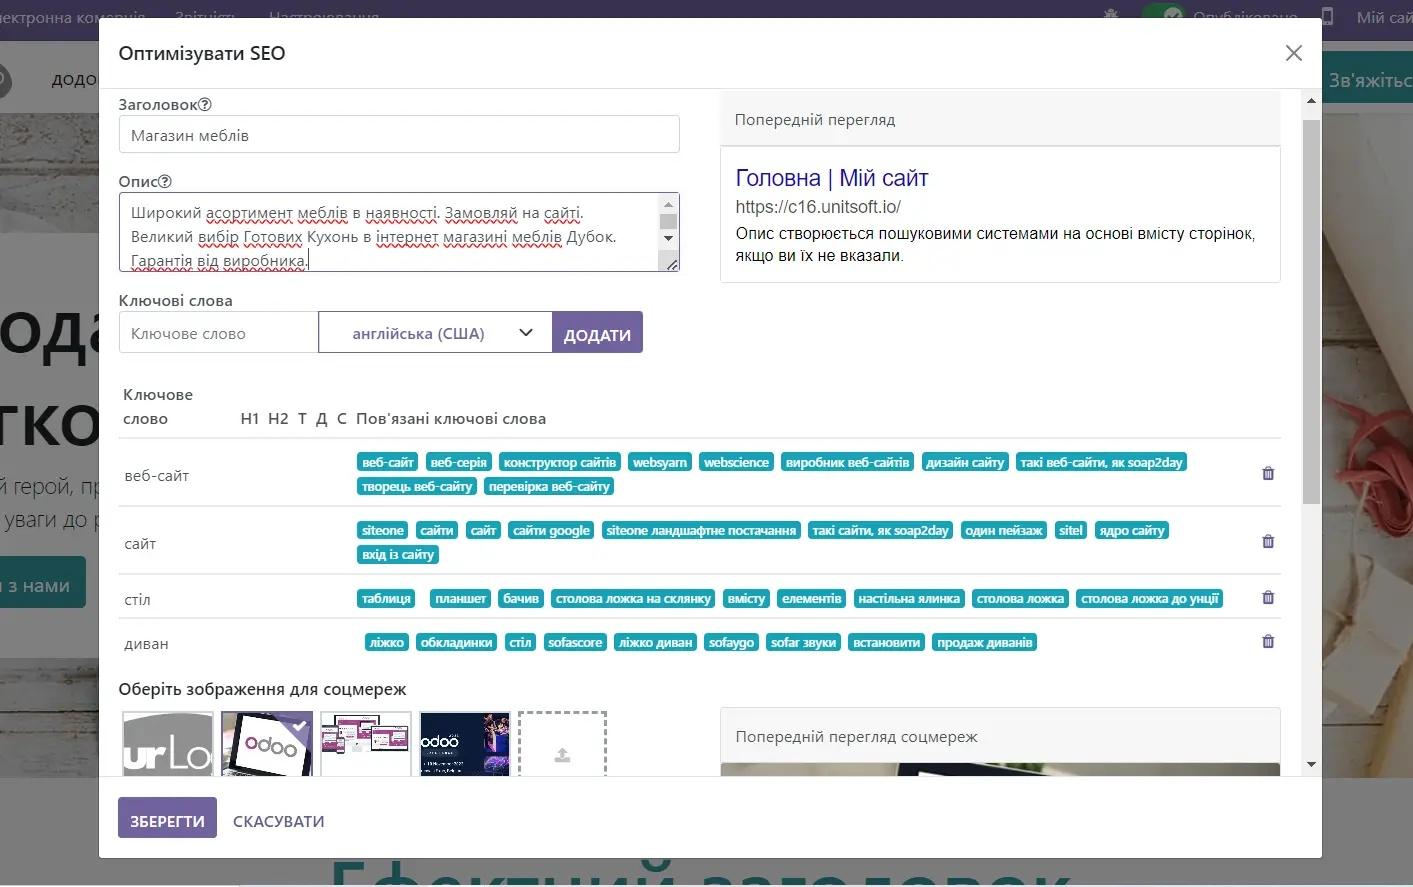This screenshot has height=887, width=1413.
Task: Delete the "диван" keyword entry
Action: coord(1268,642)
